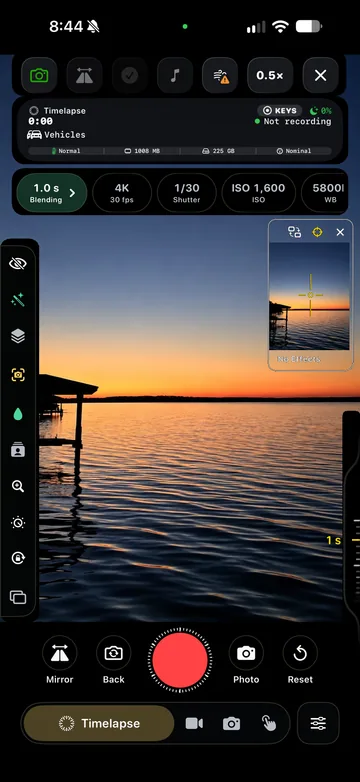Tap the 0% moon indicator
This screenshot has width=360, height=782.
[321, 111]
